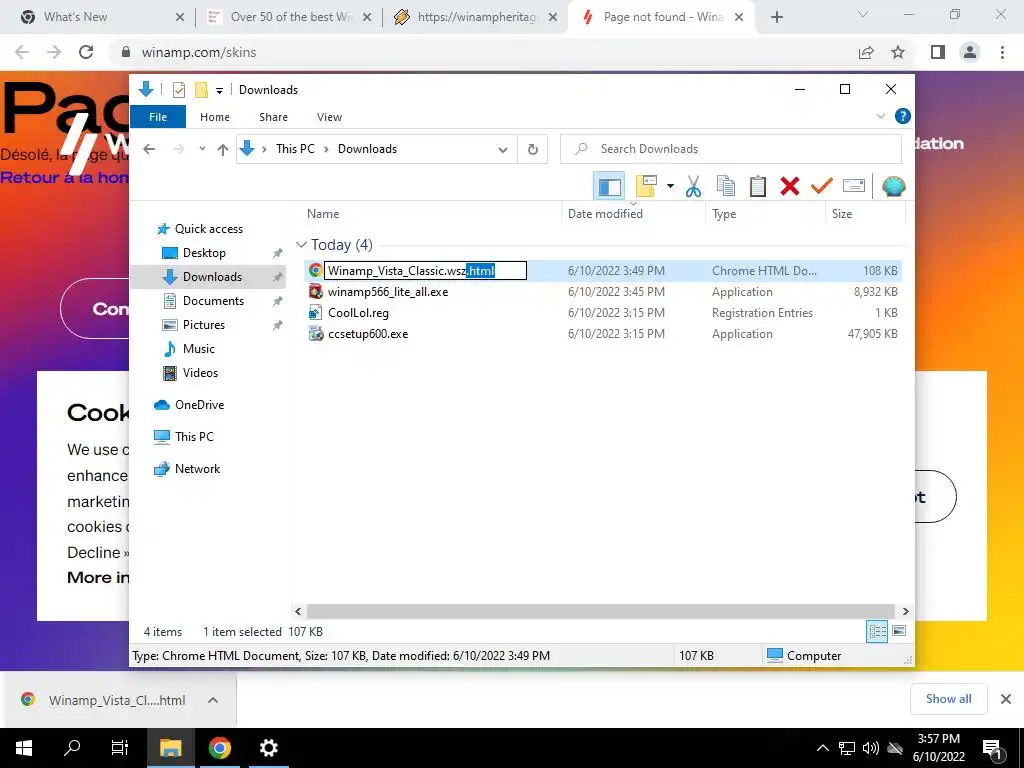Open the View ribbon tab
The image size is (1024, 768).
point(329,117)
